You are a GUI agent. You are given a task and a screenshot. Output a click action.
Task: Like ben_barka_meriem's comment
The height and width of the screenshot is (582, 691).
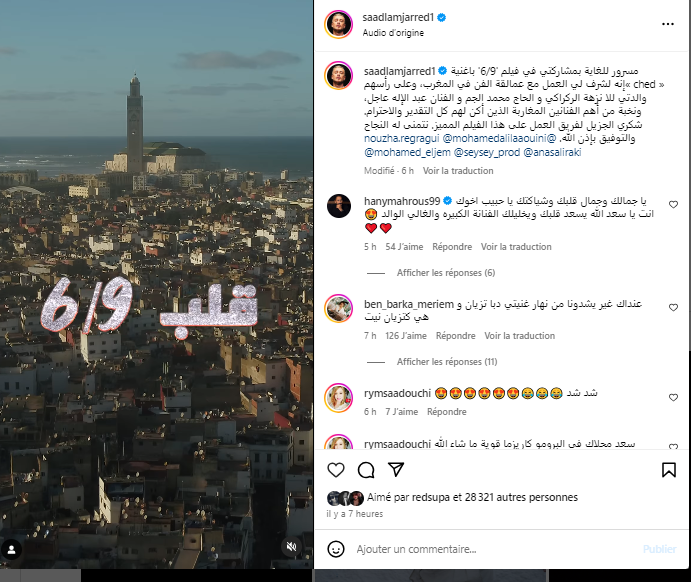click(x=673, y=308)
